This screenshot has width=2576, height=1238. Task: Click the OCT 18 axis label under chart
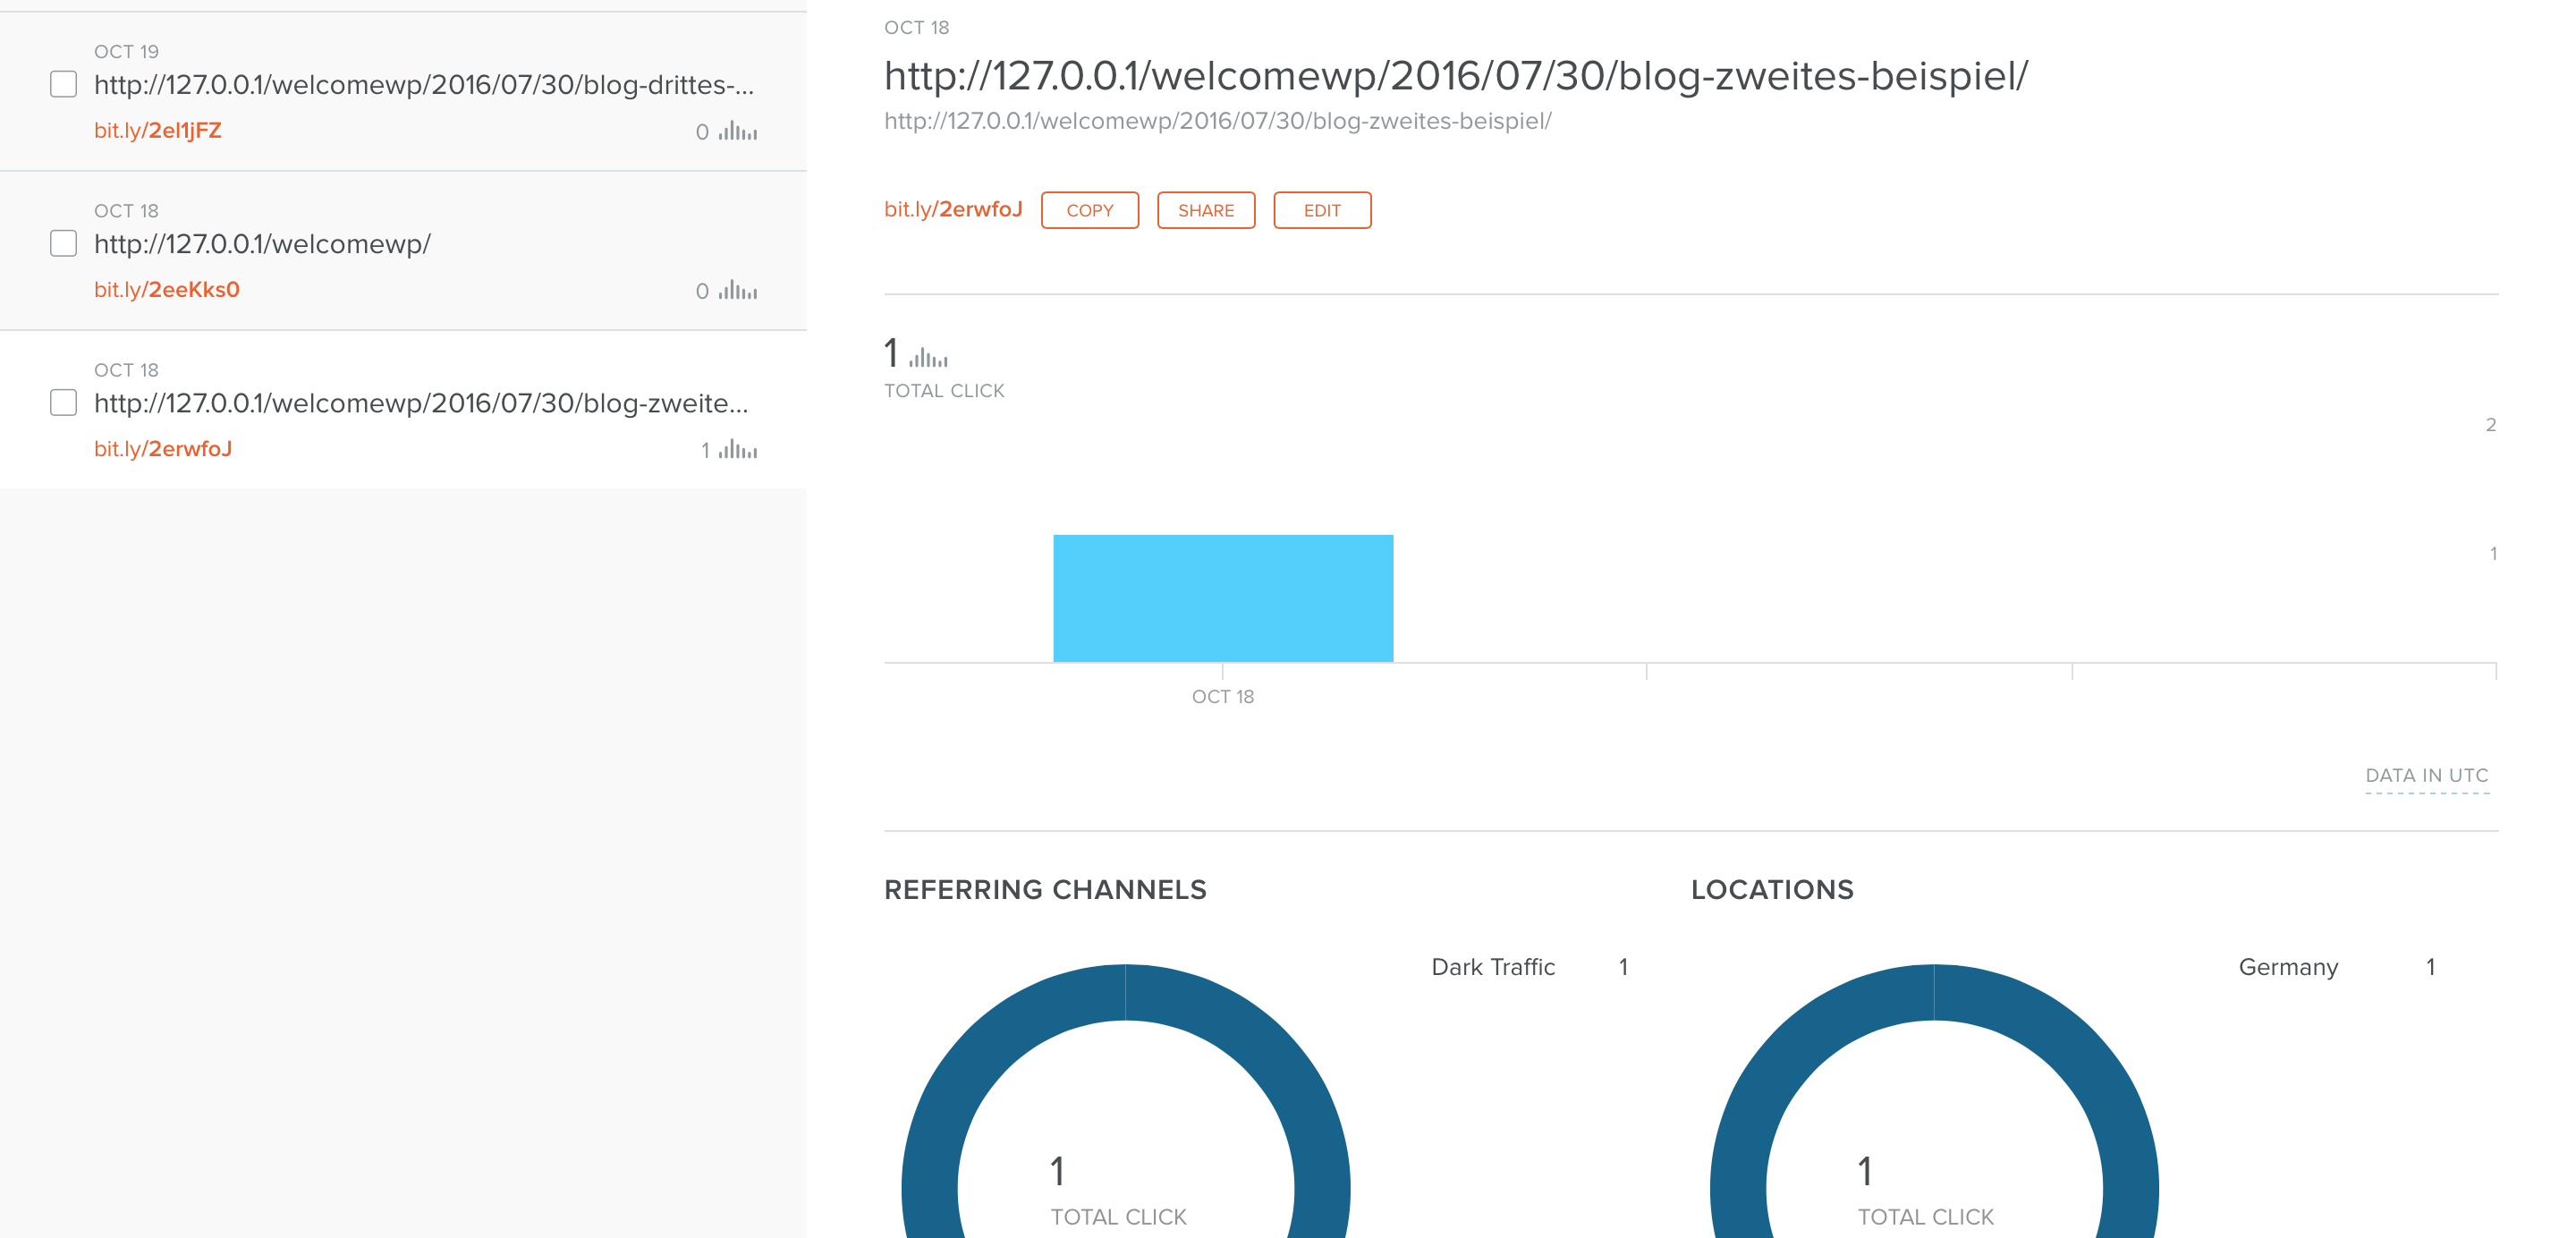[x=1222, y=696]
